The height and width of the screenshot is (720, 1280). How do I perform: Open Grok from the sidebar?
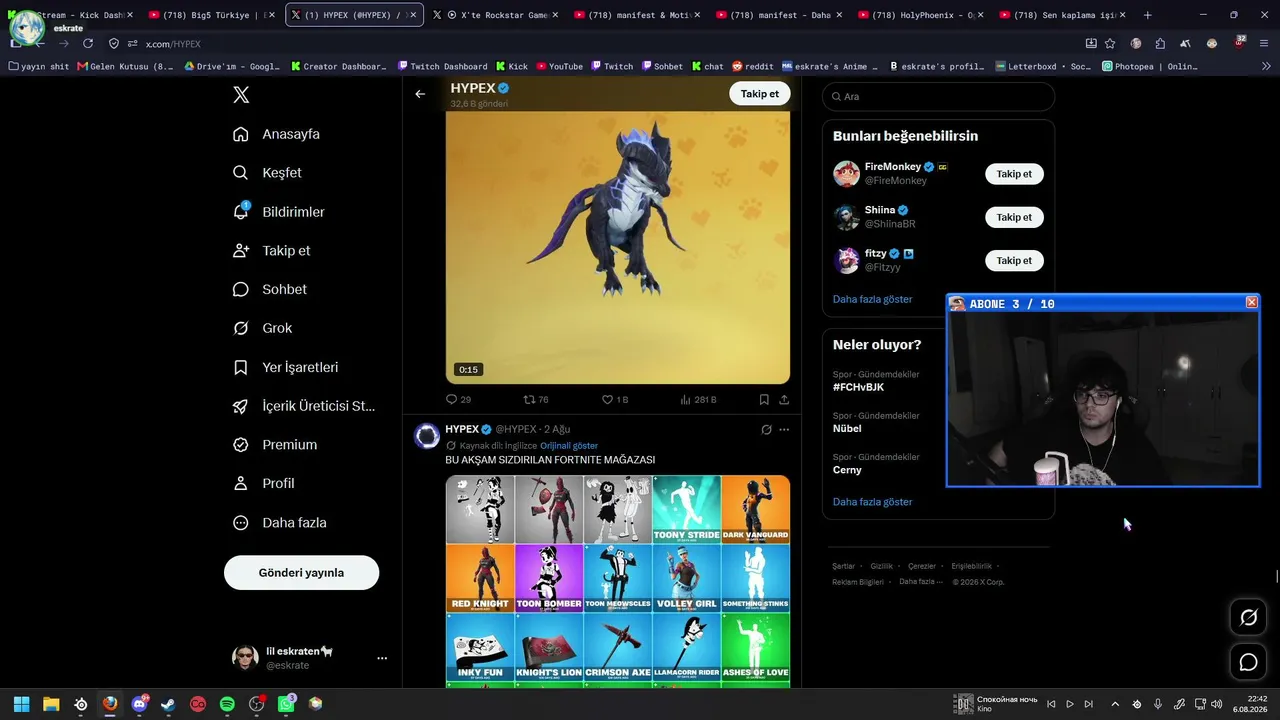tap(262, 328)
